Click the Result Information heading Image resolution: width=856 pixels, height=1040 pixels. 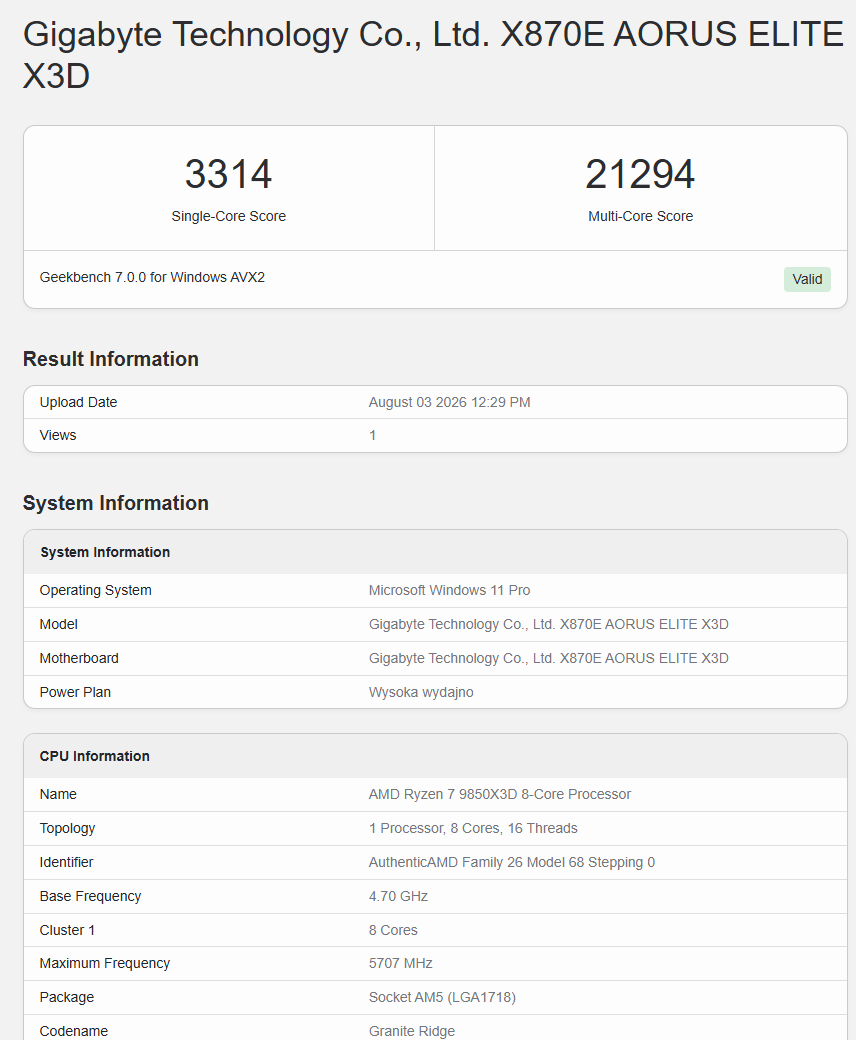[111, 359]
